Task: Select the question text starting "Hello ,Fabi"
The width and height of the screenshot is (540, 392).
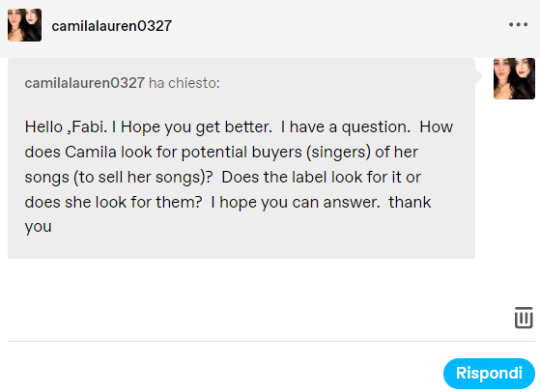Action: point(238,177)
